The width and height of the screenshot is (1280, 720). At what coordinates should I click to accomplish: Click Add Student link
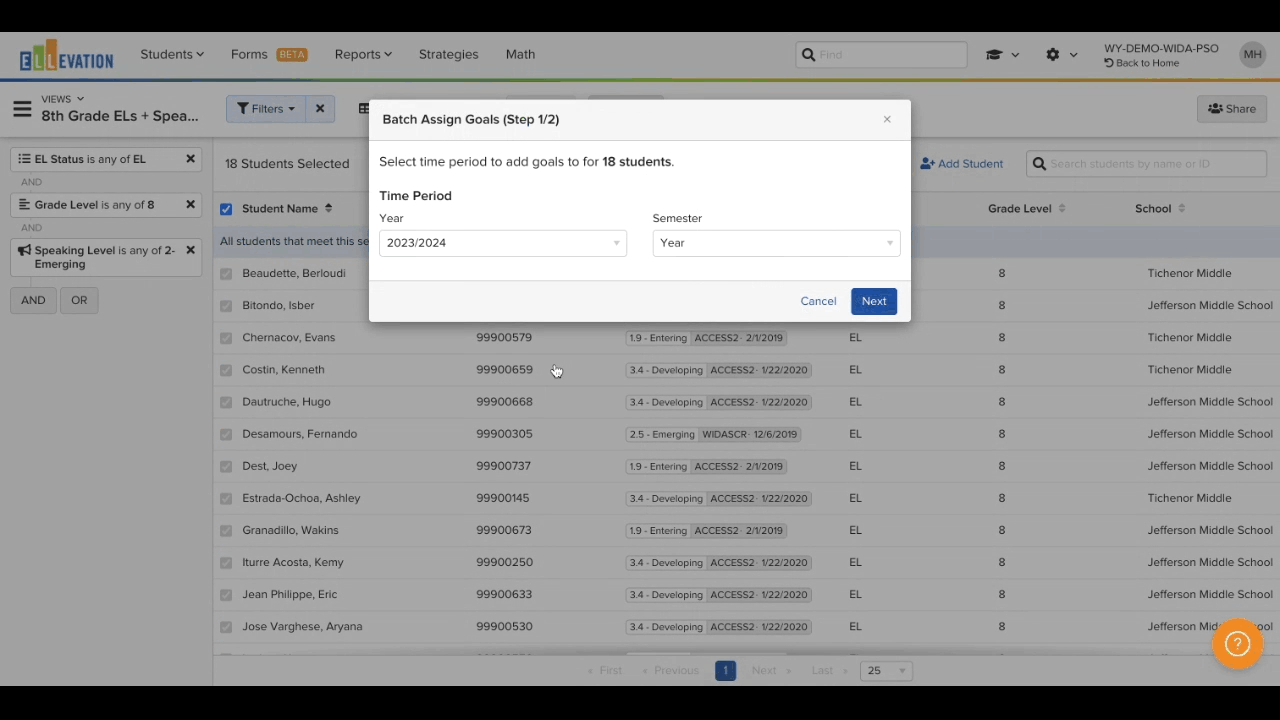tap(961, 164)
